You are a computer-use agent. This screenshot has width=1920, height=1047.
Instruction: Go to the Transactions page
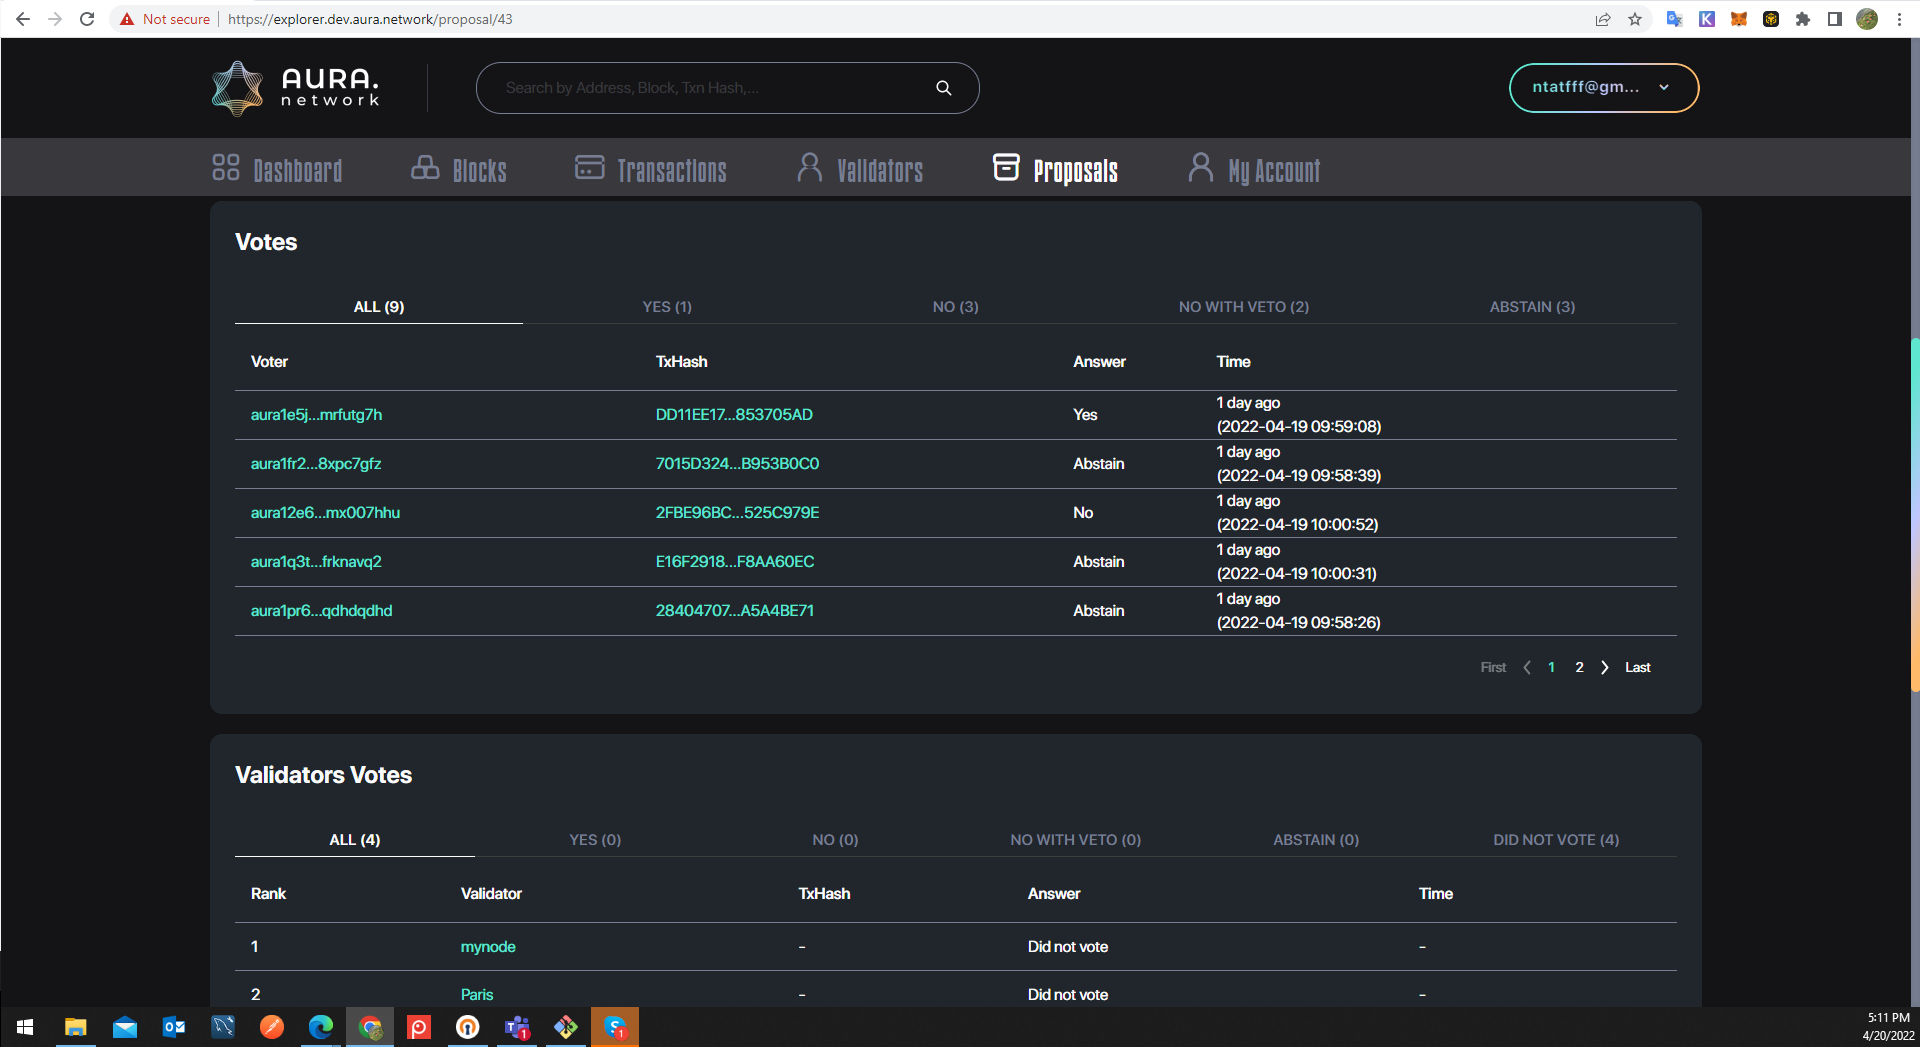coord(651,169)
